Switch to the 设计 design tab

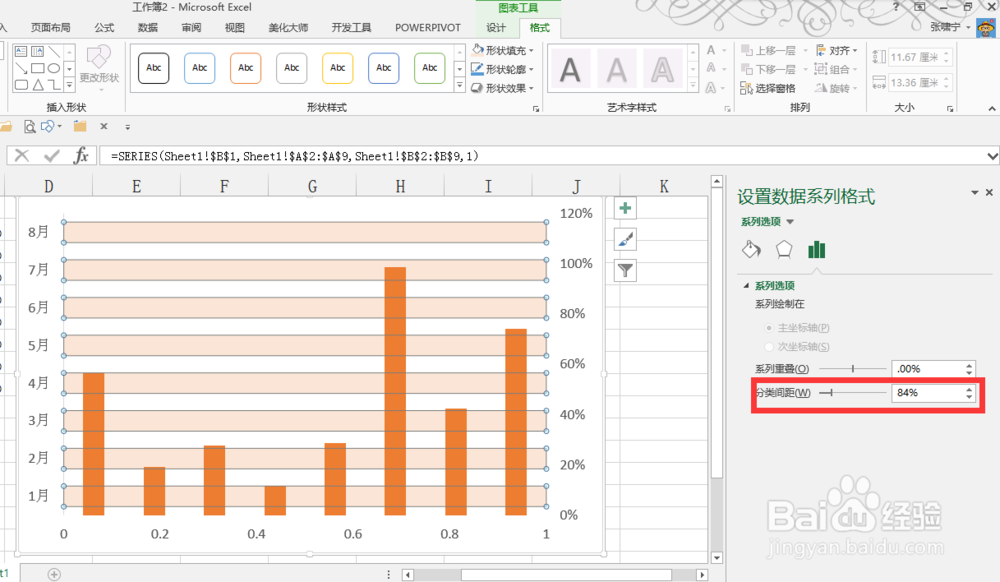tap(496, 27)
